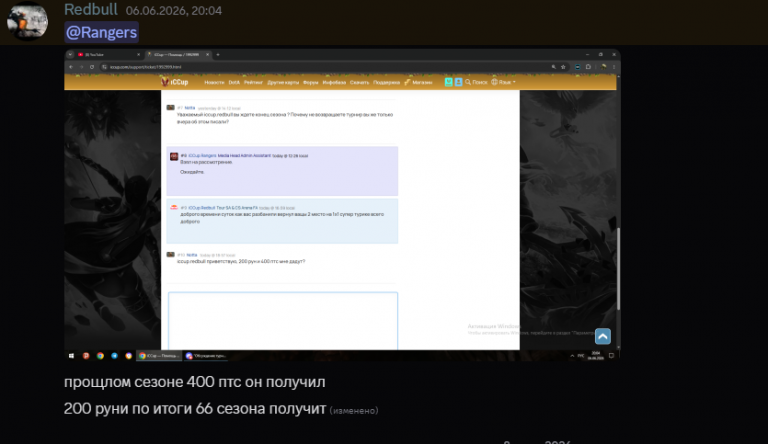Click the Telegram taskbar icon
This screenshot has height=444, width=768.
(114, 356)
